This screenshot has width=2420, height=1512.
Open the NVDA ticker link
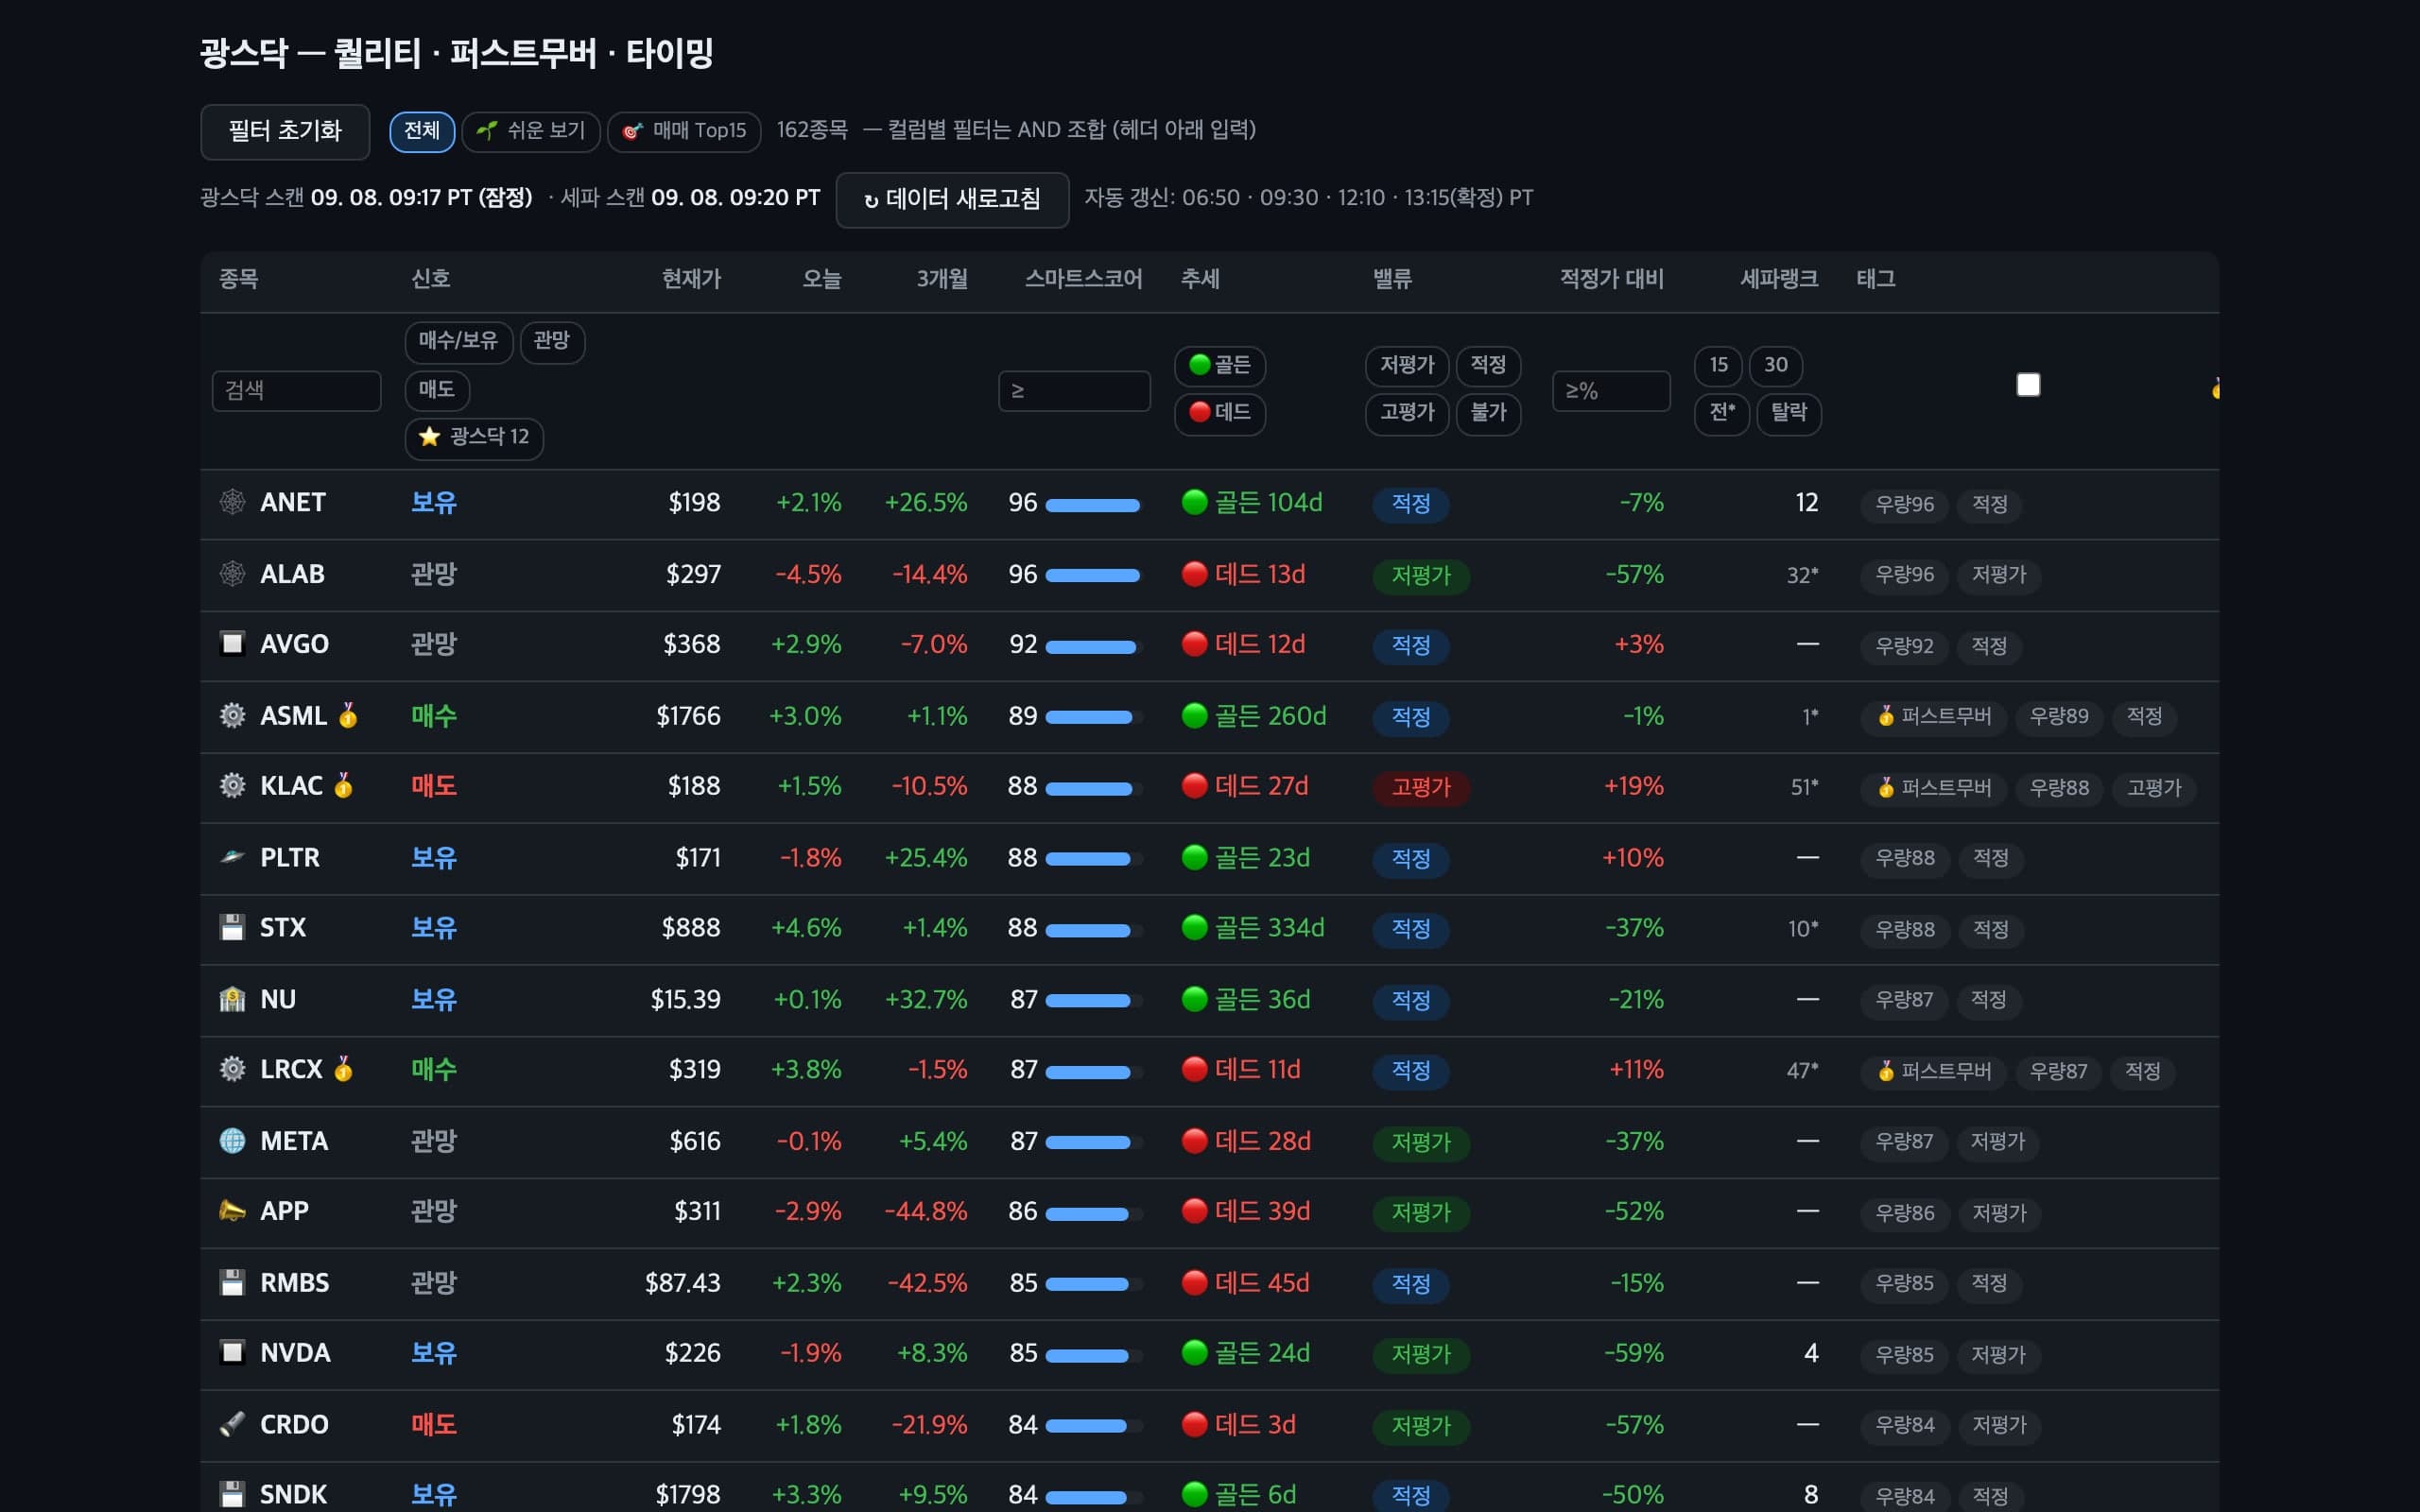click(295, 1352)
